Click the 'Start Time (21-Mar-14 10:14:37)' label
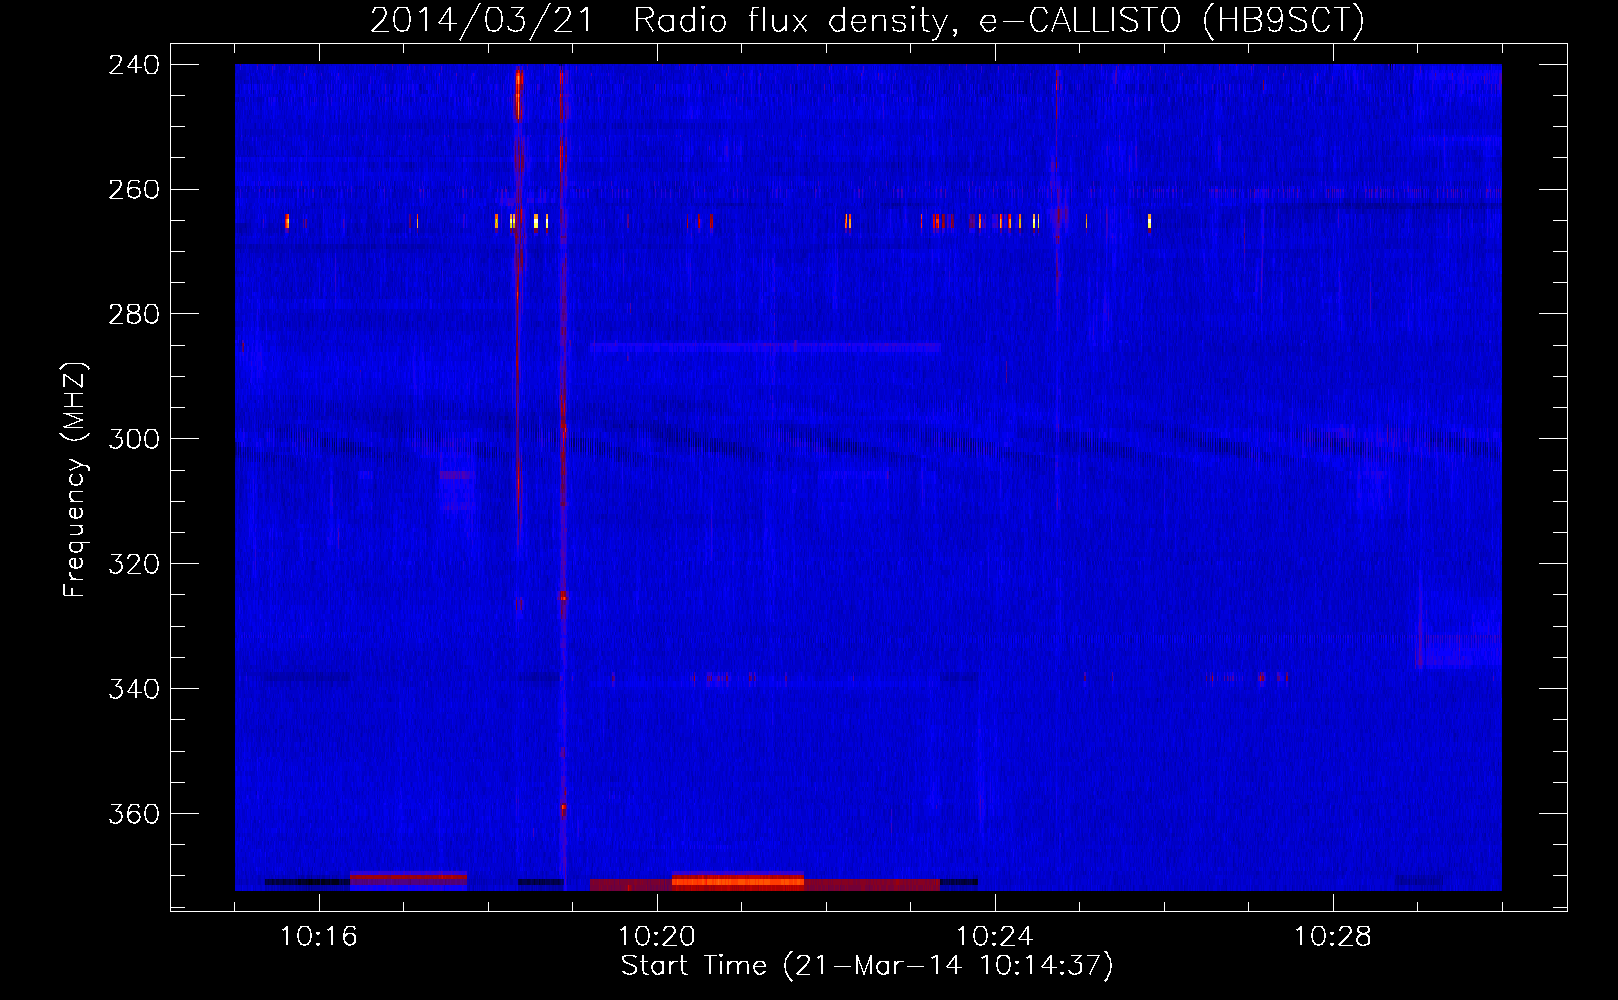This screenshot has width=1618, height=1000. click(867, 966)
